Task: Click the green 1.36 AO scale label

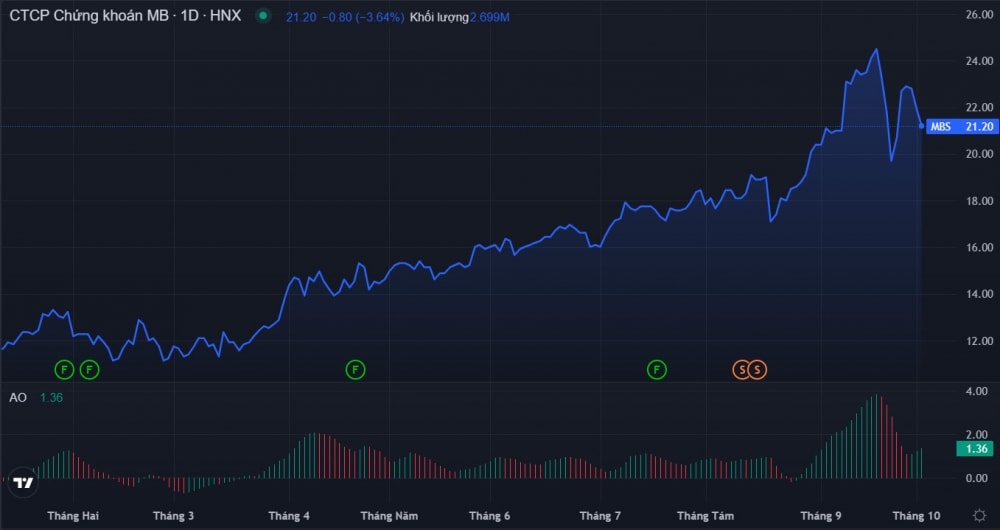Action: coord(974,449)
